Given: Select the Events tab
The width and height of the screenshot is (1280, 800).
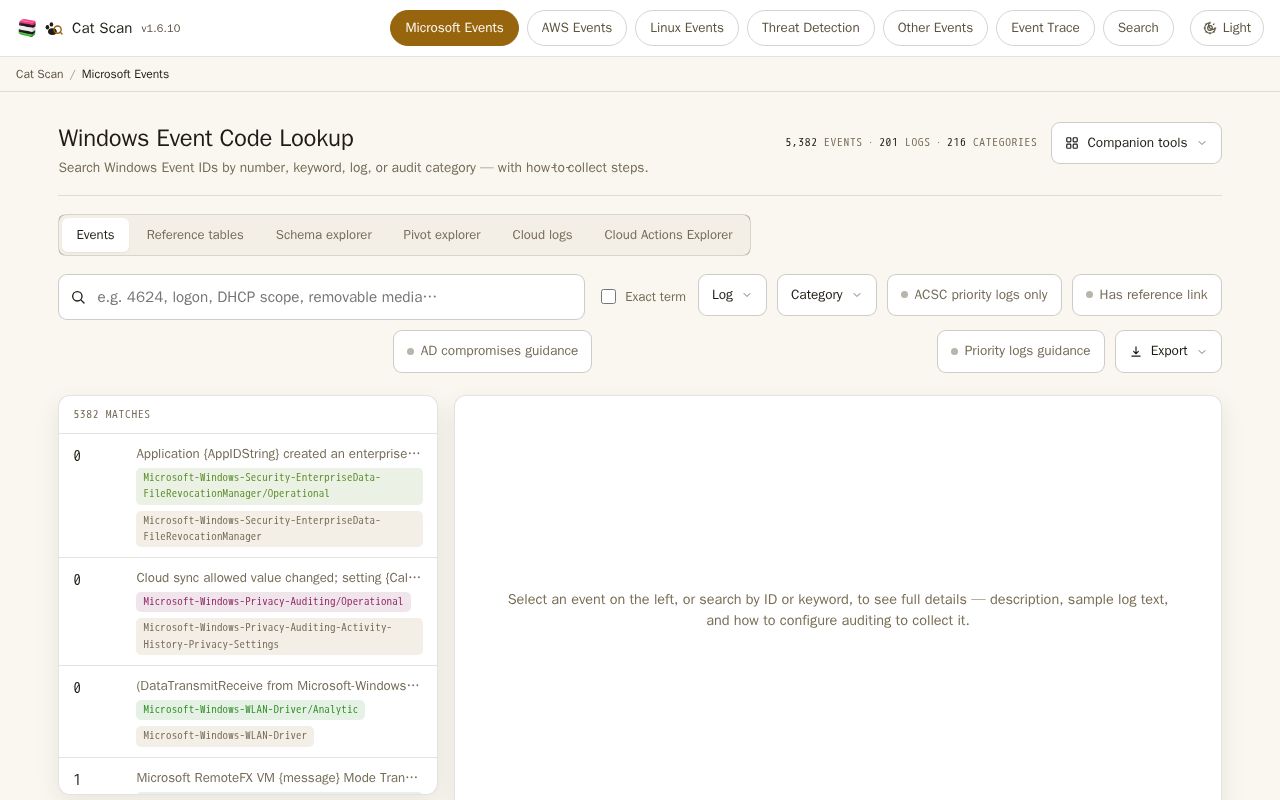Looking at the screenshot, I should pos(95,235).
